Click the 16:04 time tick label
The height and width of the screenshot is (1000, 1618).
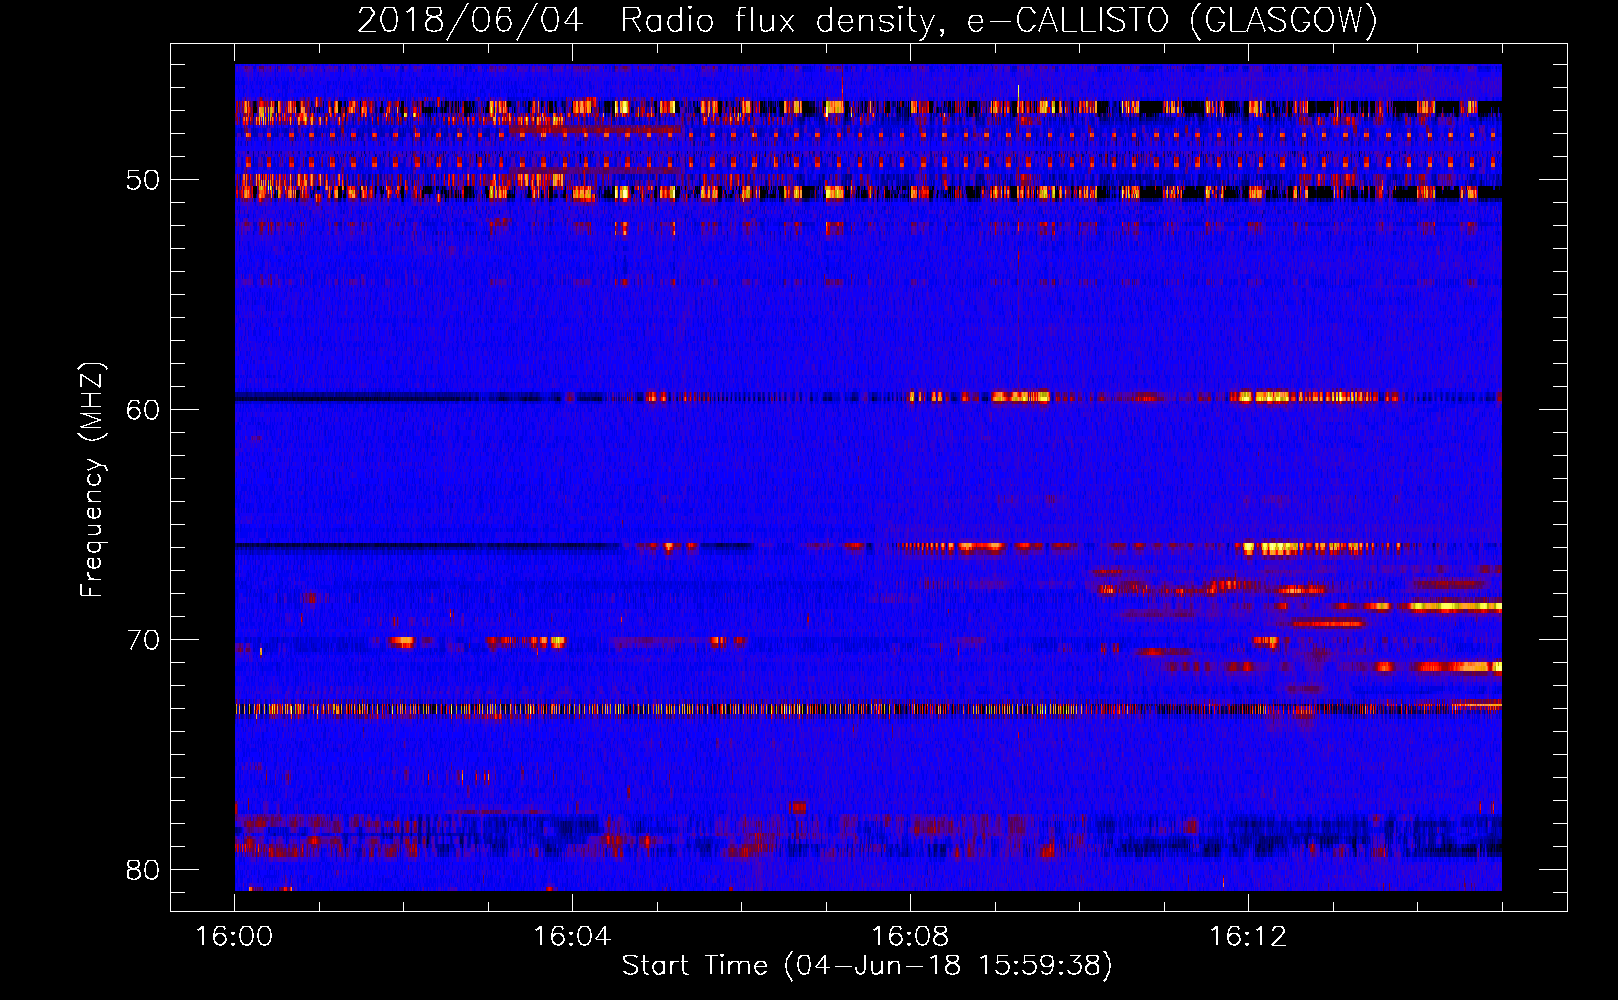(572, 936)
